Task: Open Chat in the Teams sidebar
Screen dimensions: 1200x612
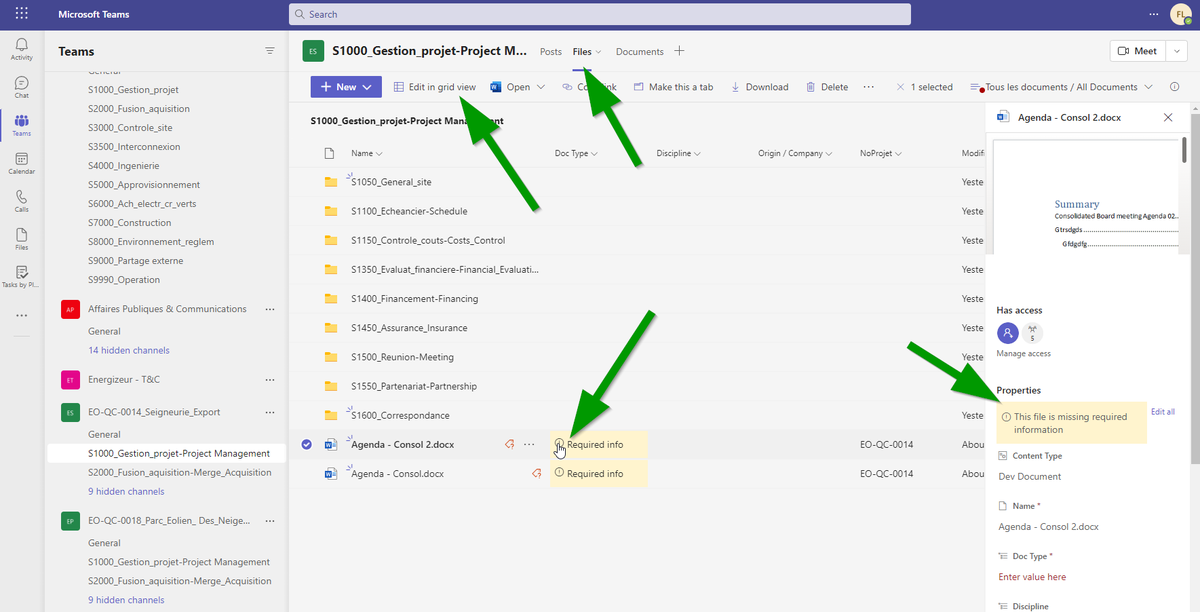Action: (x=22, y=87)
